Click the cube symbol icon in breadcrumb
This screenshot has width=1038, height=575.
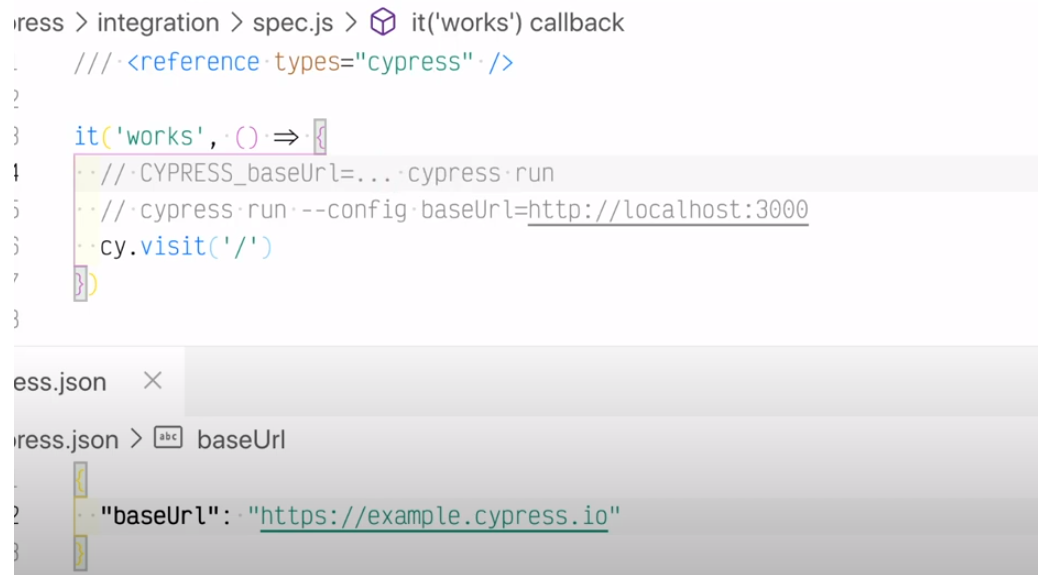coord(384,22)
